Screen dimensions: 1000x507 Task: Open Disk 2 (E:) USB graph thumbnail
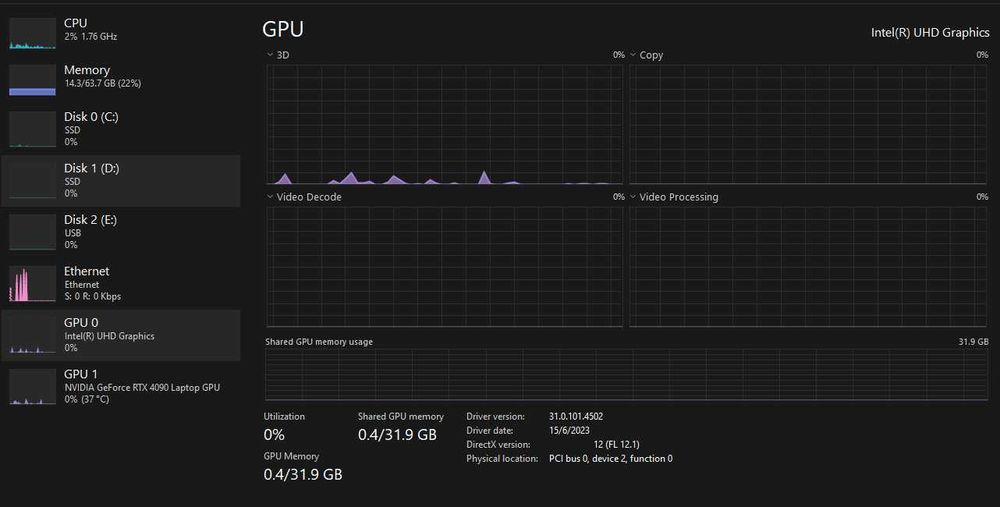point(33,232)
